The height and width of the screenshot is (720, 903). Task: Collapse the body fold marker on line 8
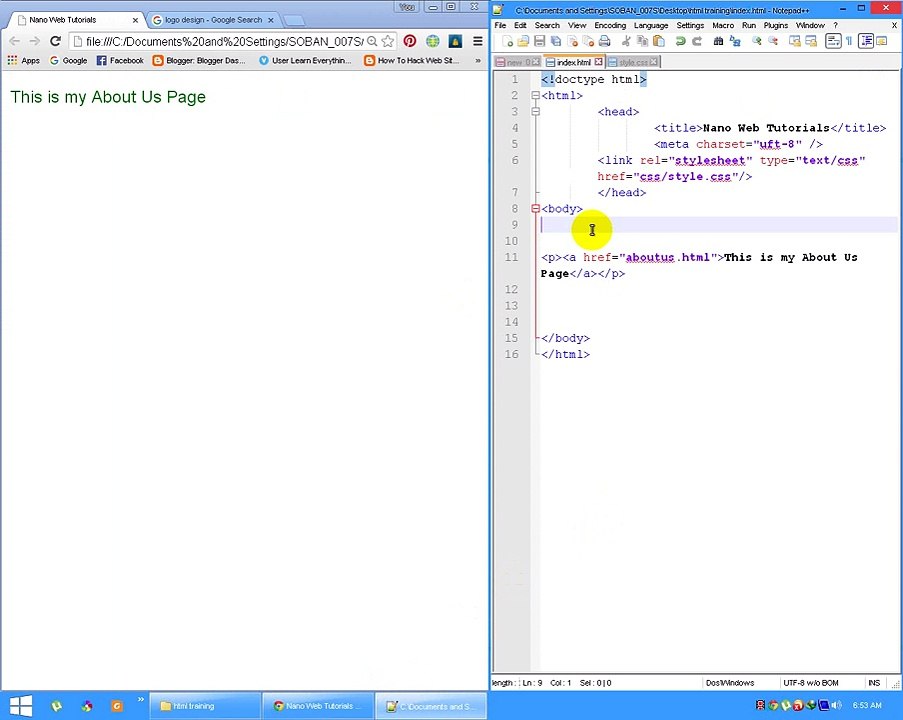point(536,209)
